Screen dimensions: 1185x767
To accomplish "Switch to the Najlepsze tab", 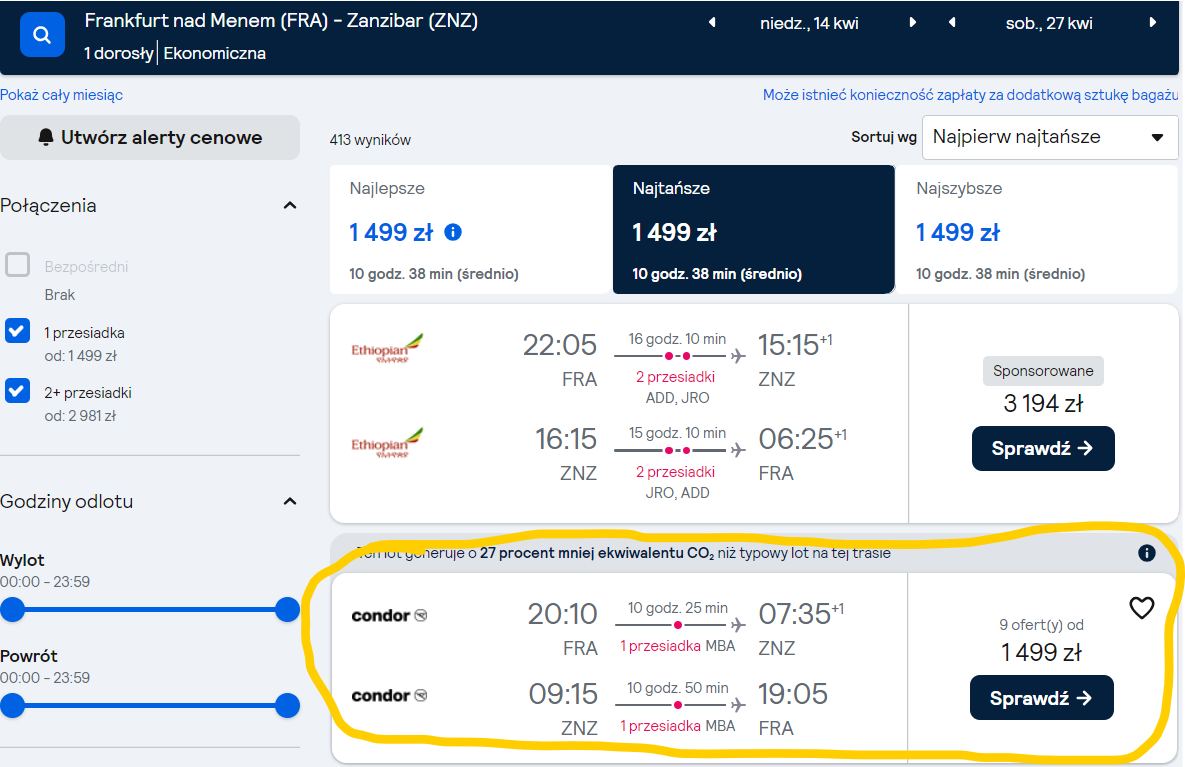I will [x=471, y=230].
